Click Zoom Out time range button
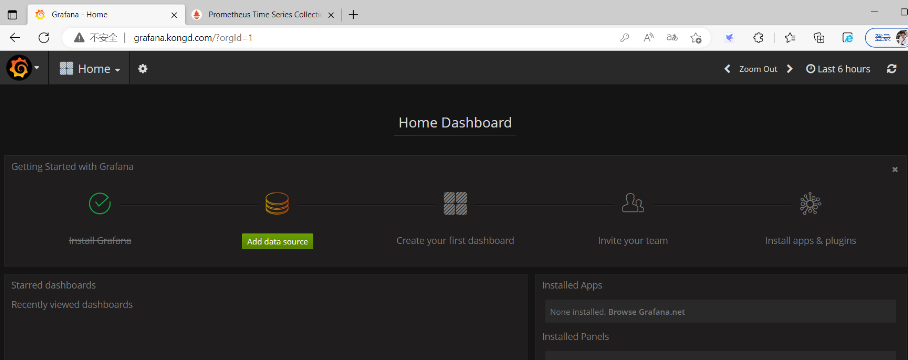The image size is (908, 360). coord(758,69)
